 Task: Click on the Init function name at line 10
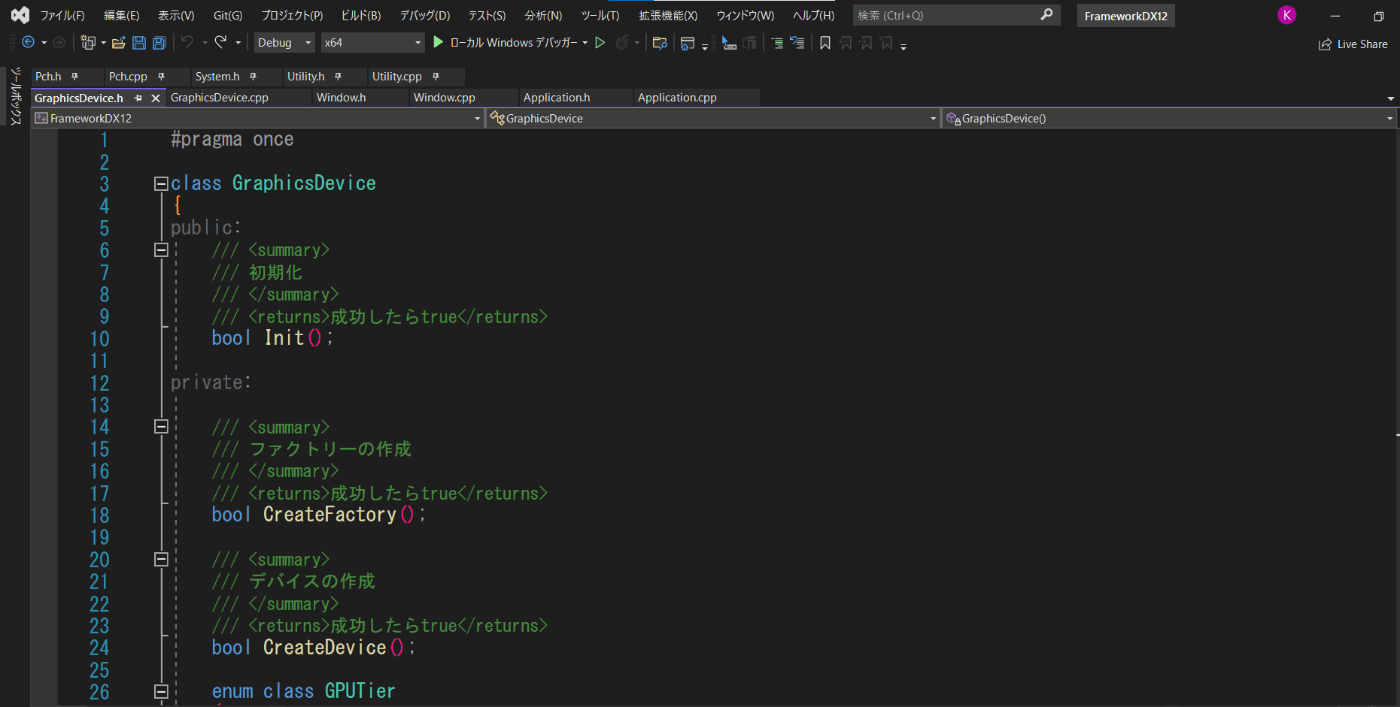(284, 338)
